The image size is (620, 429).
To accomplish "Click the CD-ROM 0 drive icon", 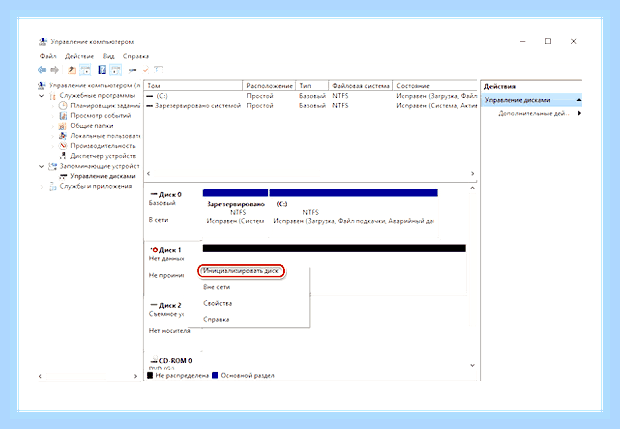I will [x=154, y=361].
